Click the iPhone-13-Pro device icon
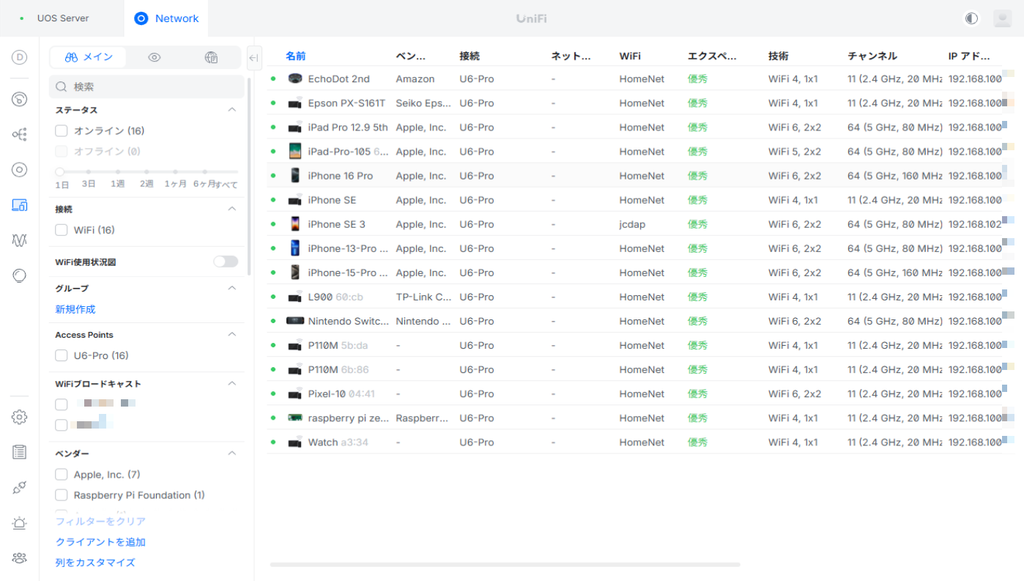This screenshot has height=581, width=1024. click(295, 248)
